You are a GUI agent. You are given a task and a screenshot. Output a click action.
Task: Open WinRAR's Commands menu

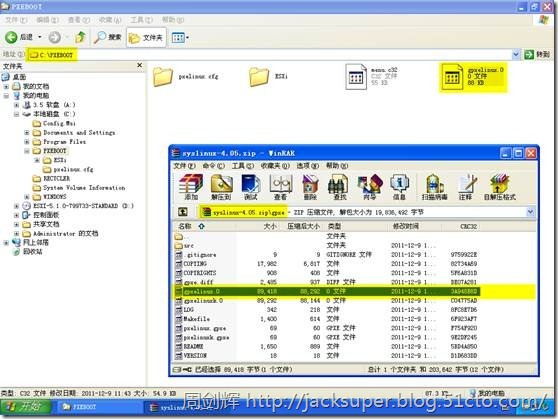pos(214,166)
